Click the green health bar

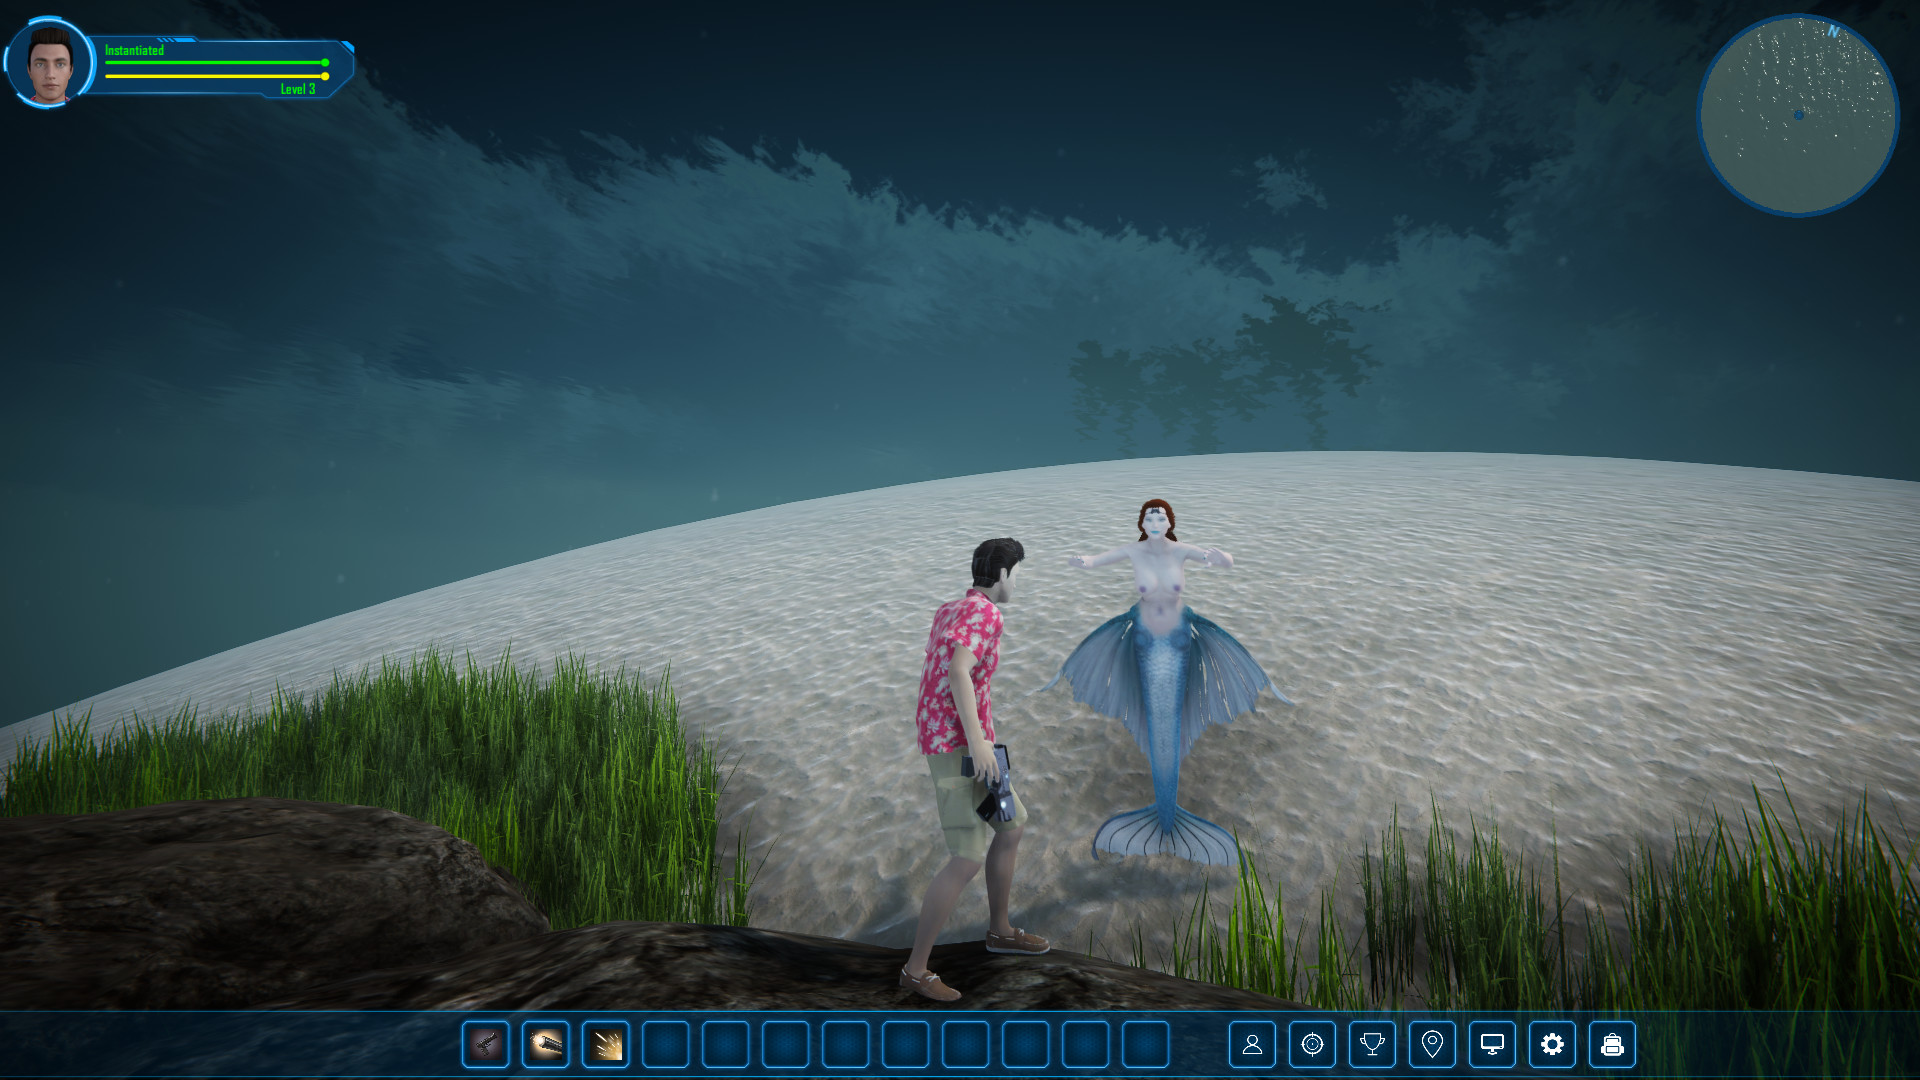tap(215, 62)
